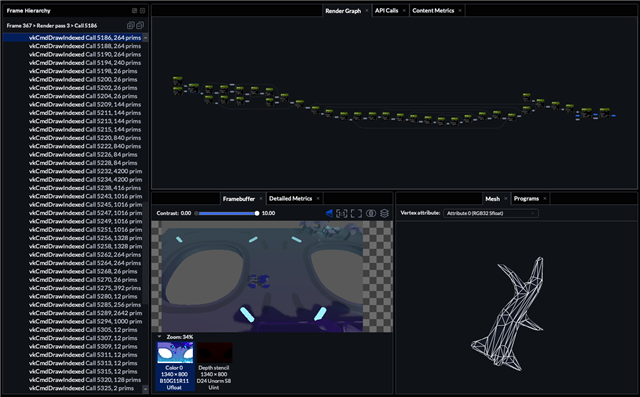Select vkCmdDrawIndexed Call 5289, 2642 prims
640x397 pixels.
73,313
